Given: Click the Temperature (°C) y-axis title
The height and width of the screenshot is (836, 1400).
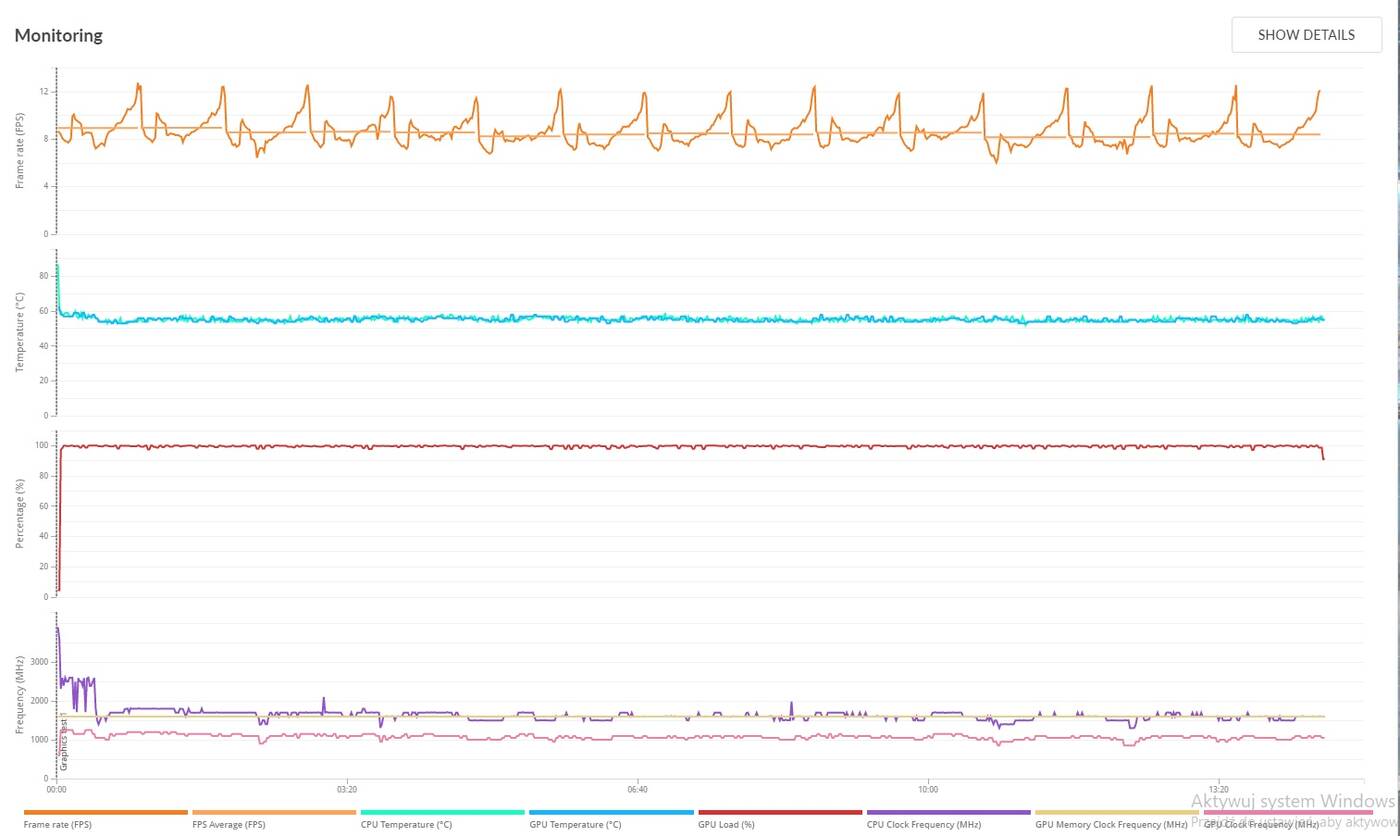Looking at the screenshot, I should click(x=20, y=332).
